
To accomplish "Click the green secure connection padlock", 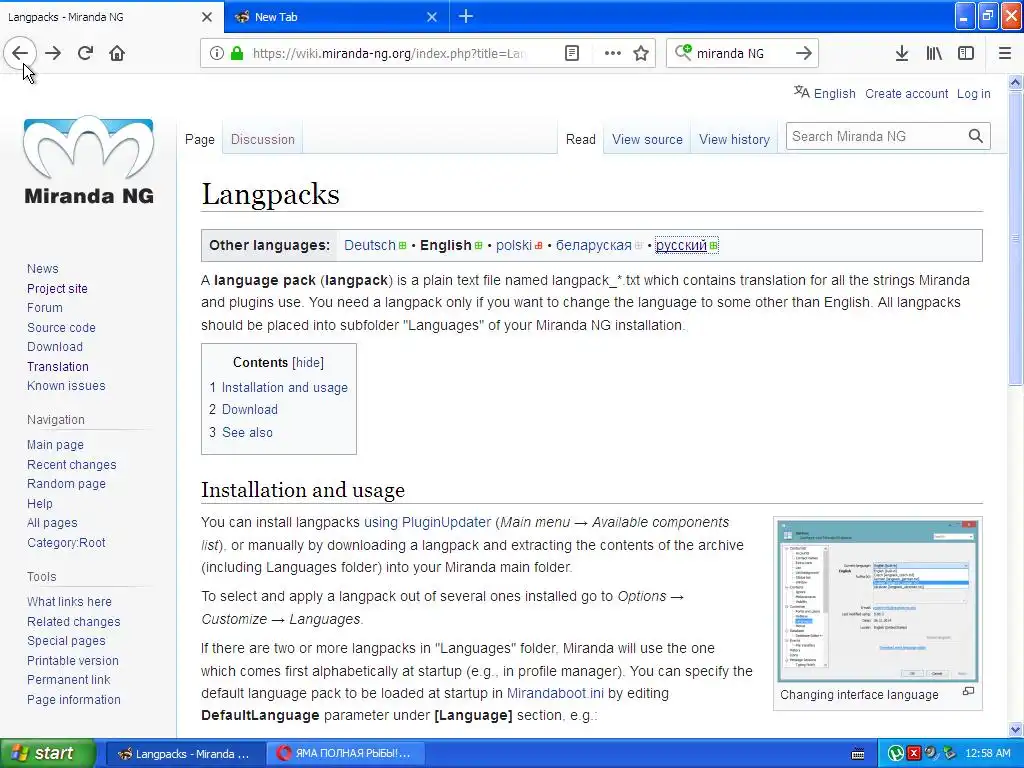I will point(237,53).
